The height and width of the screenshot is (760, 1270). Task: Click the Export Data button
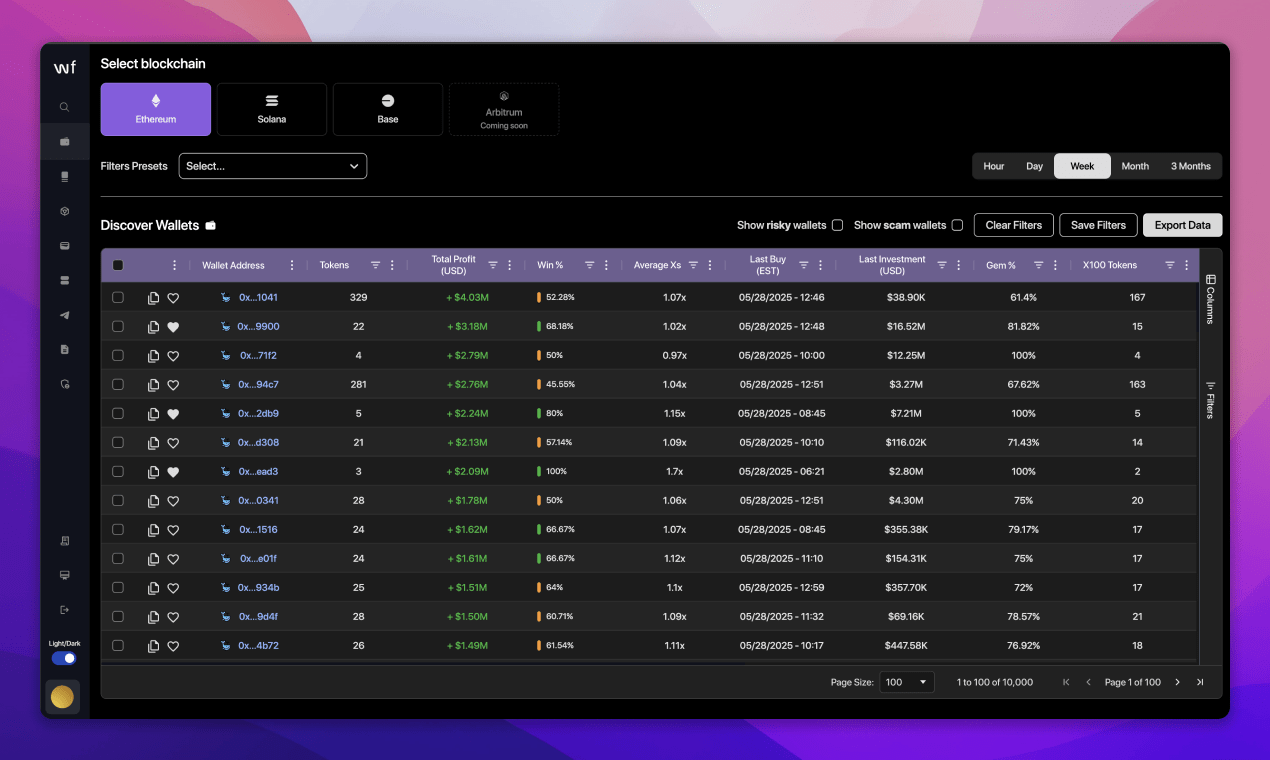pos(1183,225)
